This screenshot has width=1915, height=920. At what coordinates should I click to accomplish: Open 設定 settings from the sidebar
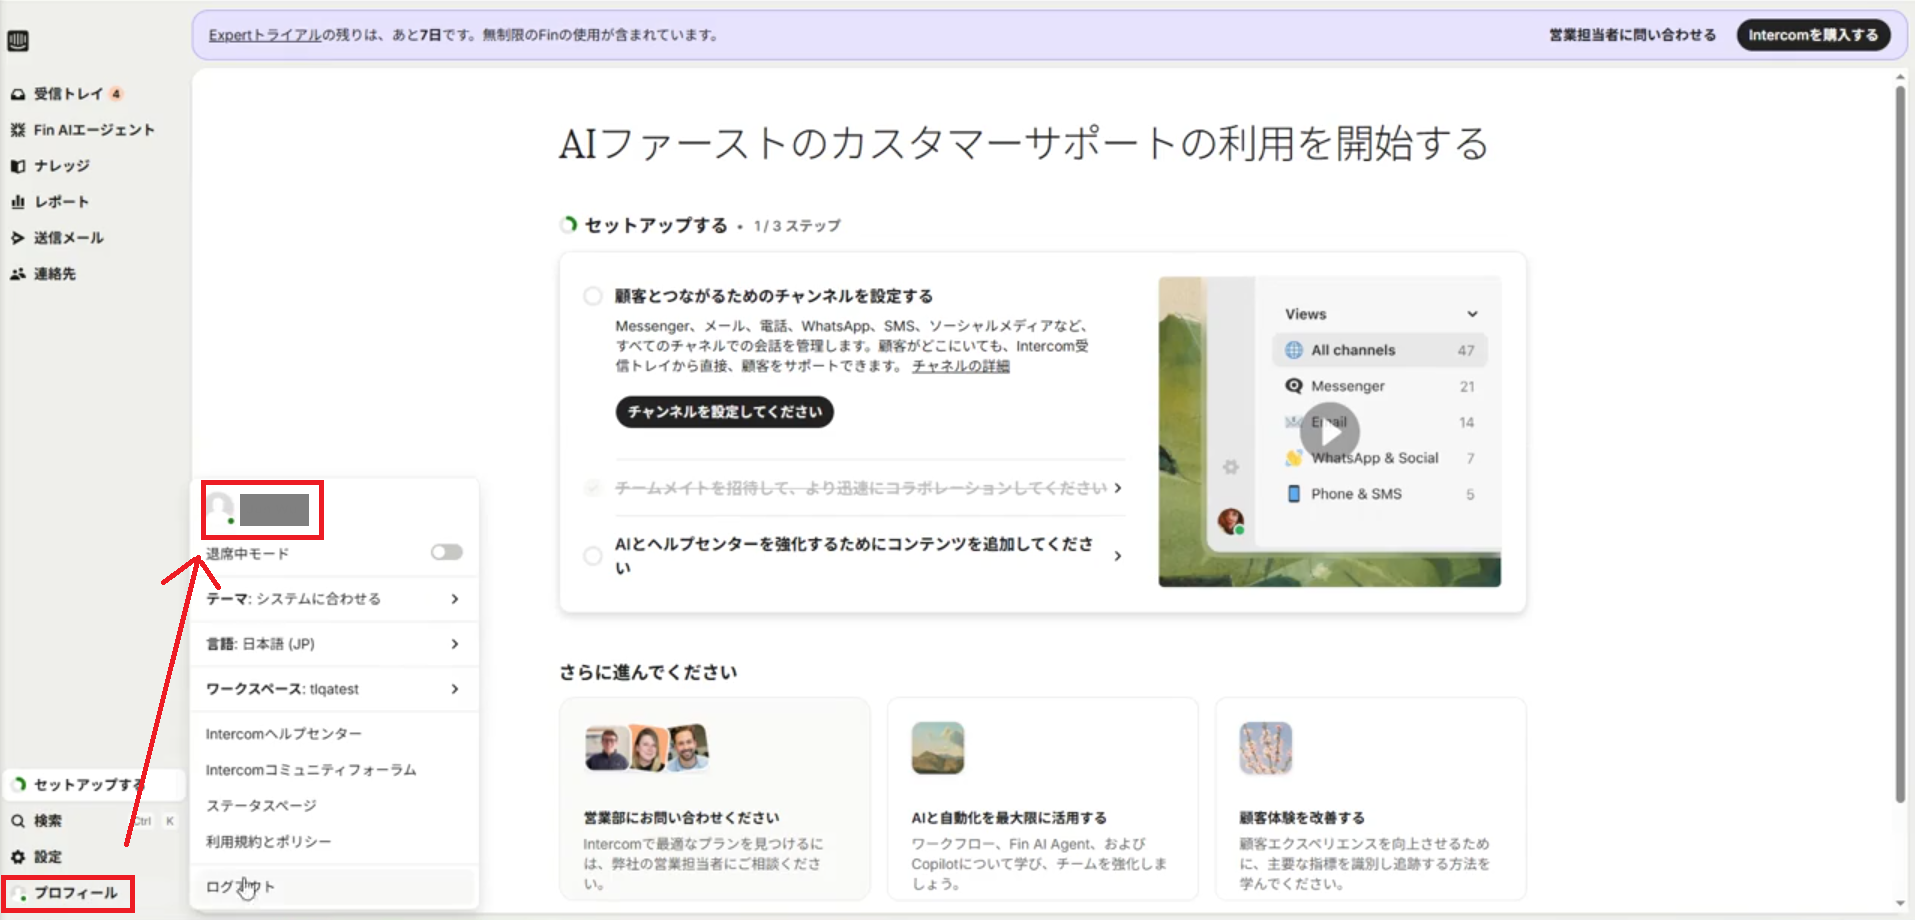37,857
